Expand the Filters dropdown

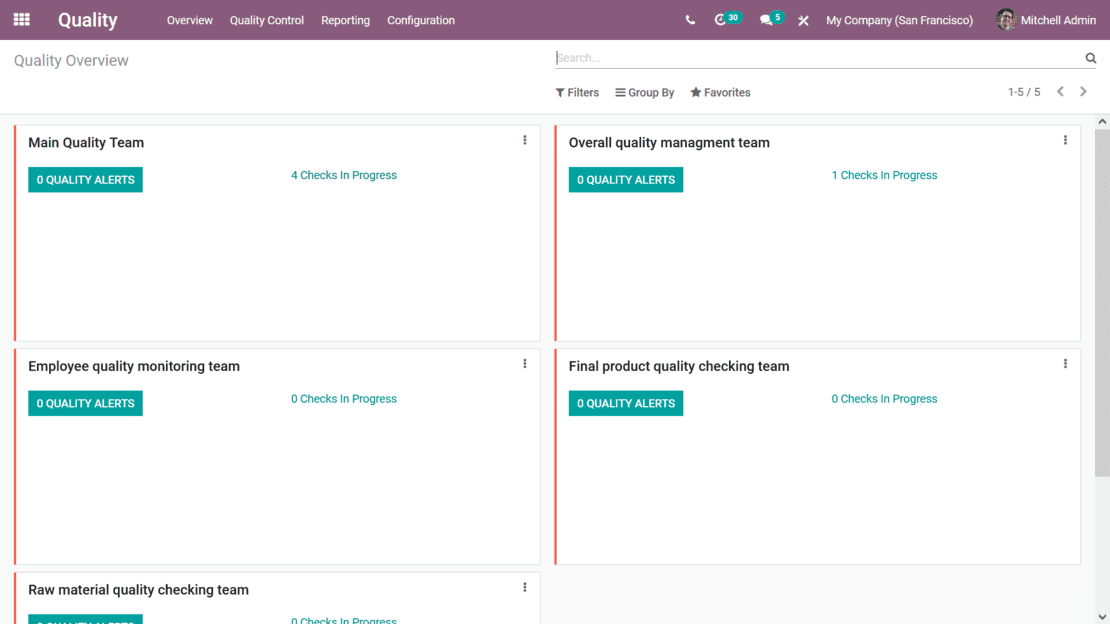coord(577,93)
